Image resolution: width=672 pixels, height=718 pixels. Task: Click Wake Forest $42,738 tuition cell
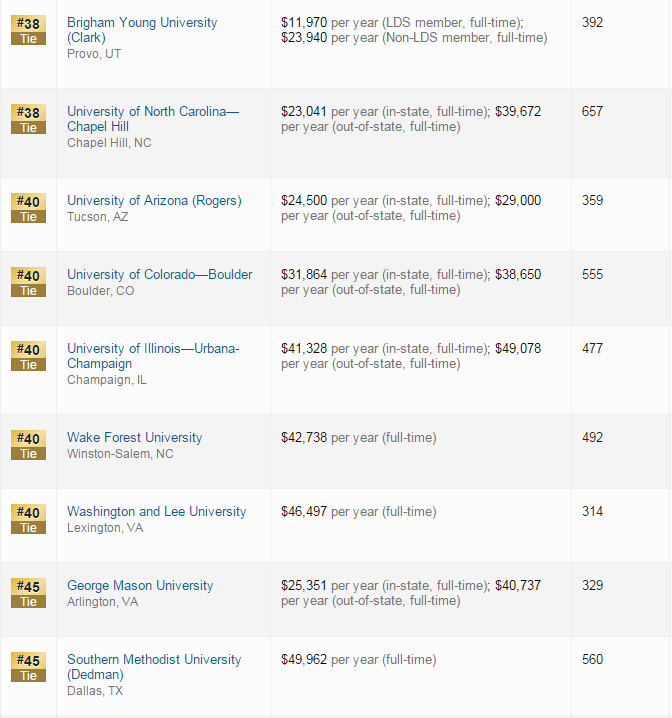358,438
